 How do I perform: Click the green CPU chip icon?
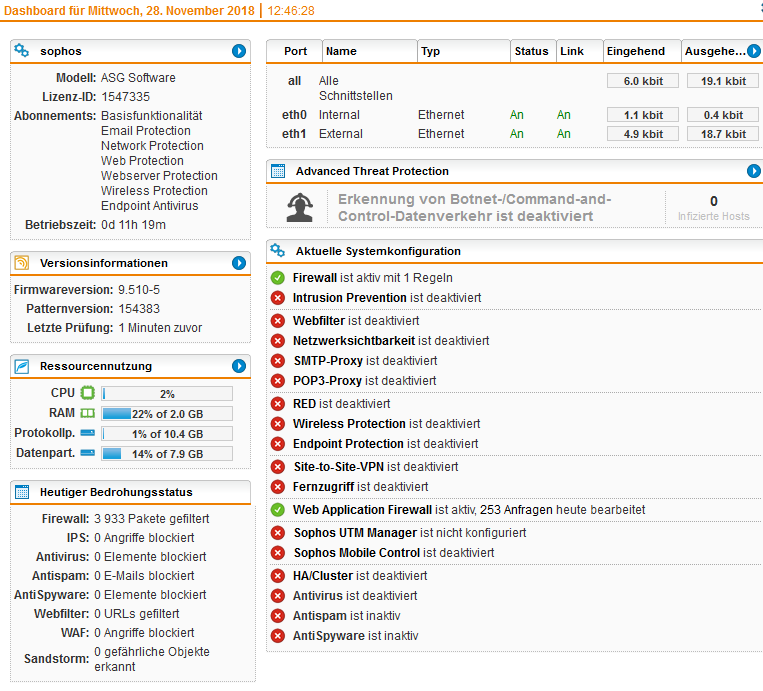[x=87, y=393]
